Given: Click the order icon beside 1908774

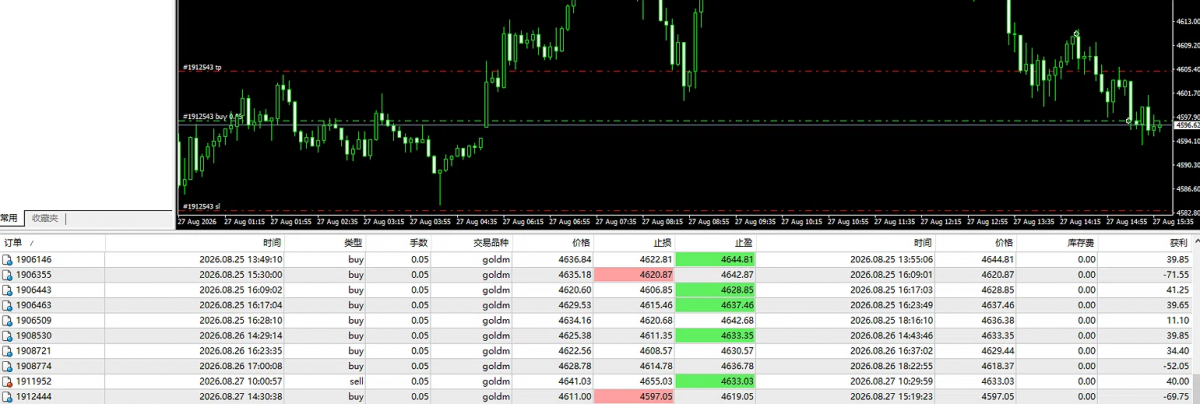Looking at the screenshot, I should click(8, 366).
